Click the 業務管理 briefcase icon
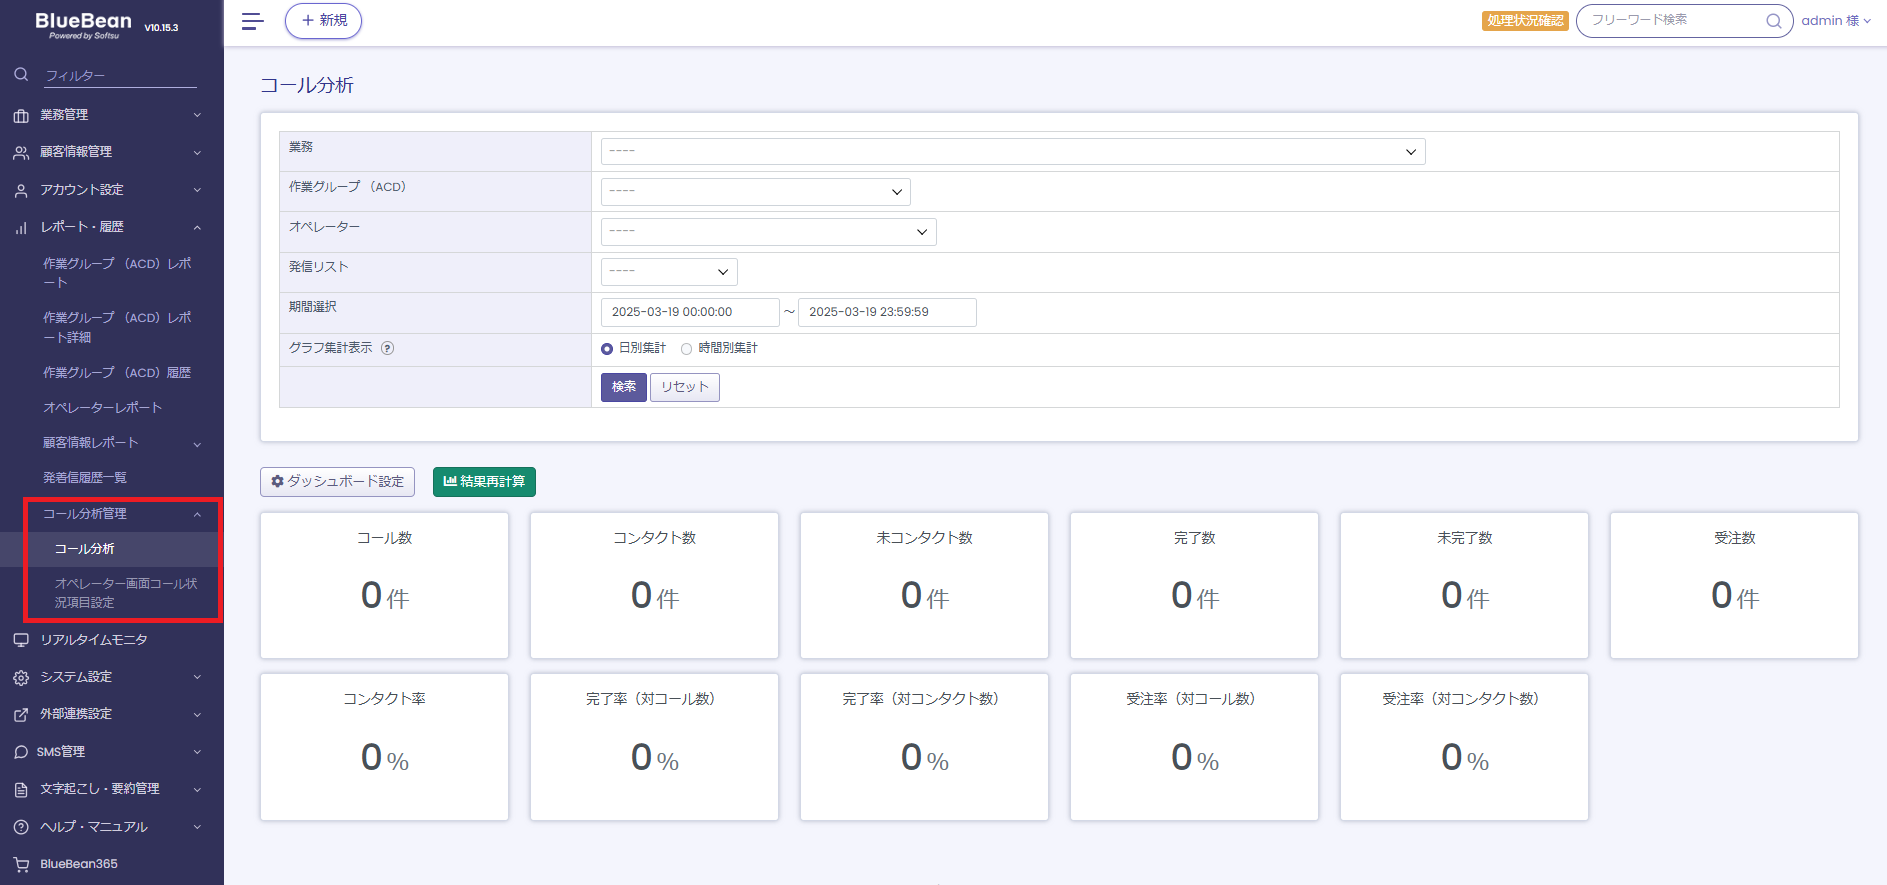 (21, 115)
